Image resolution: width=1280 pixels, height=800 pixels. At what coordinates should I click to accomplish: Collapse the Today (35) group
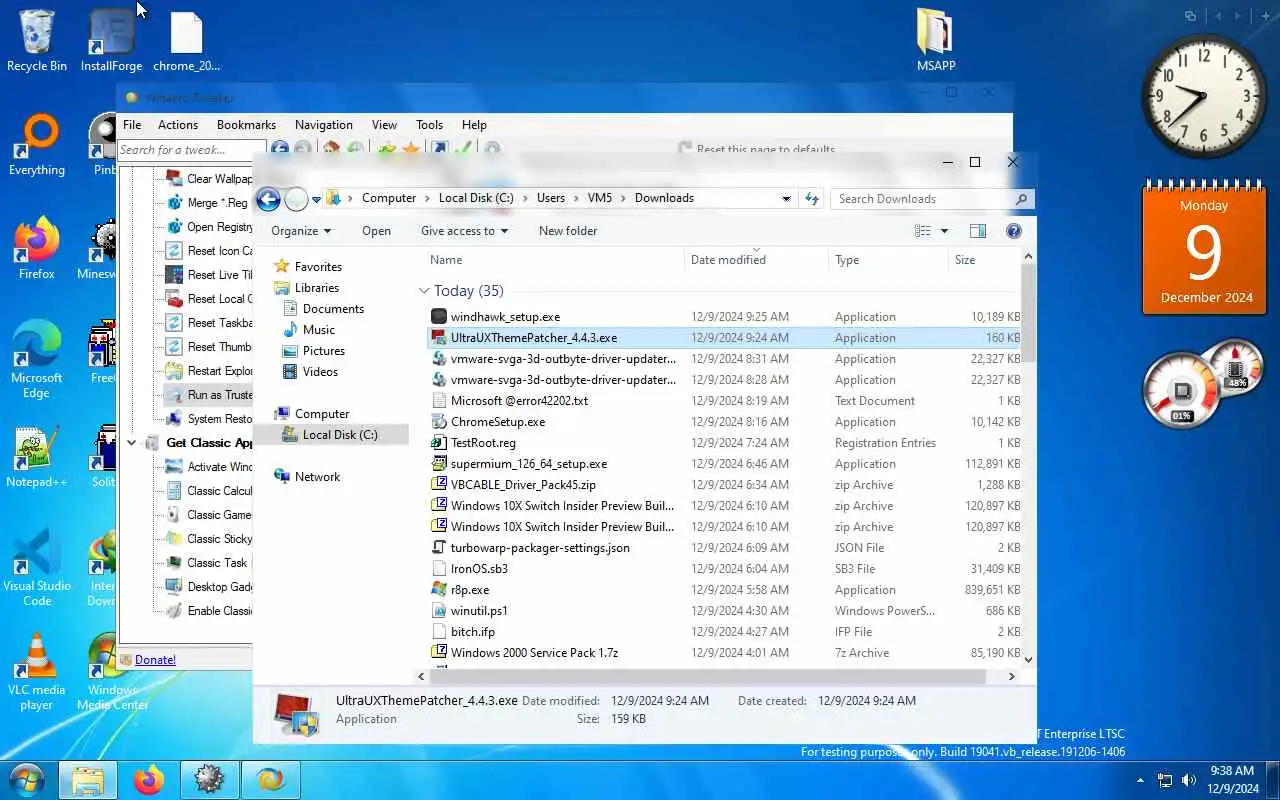point(424,291)
